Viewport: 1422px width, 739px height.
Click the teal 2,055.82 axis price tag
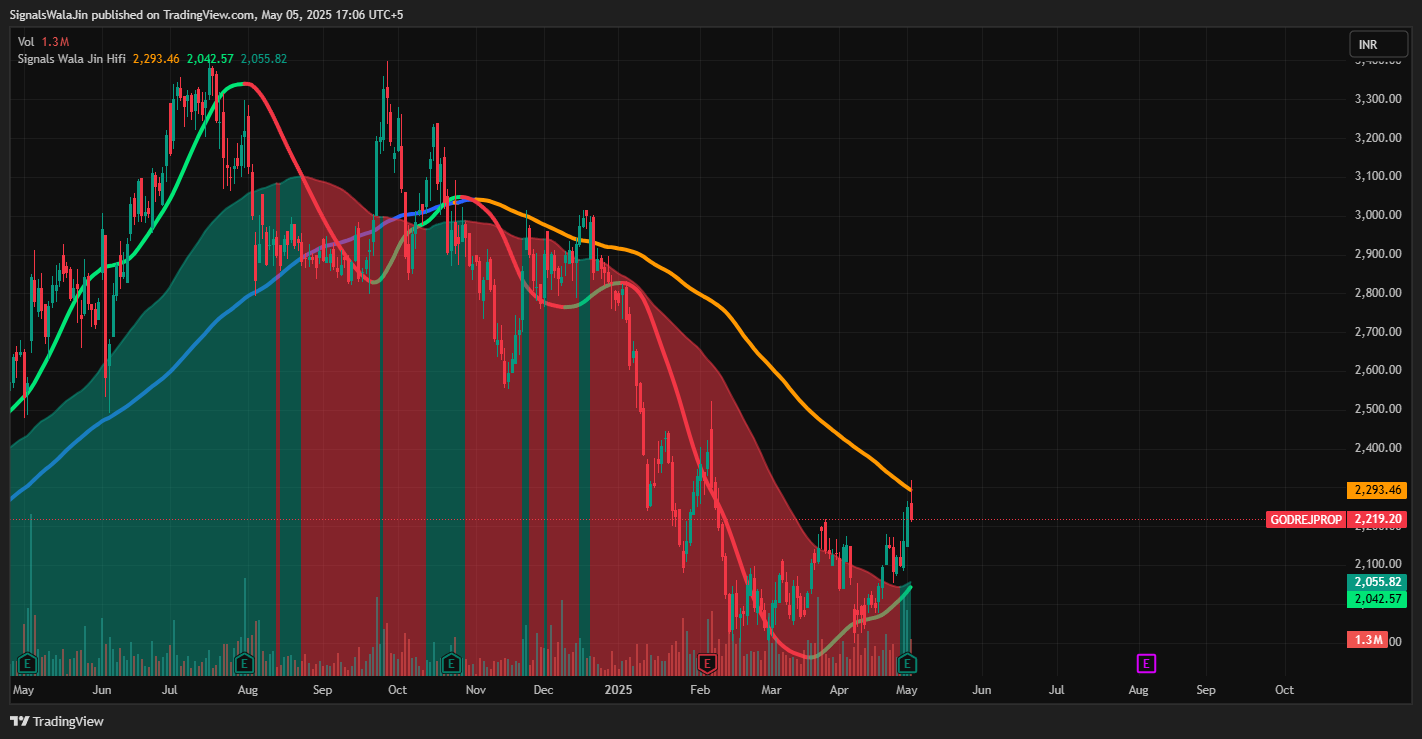click(1377, 582)
